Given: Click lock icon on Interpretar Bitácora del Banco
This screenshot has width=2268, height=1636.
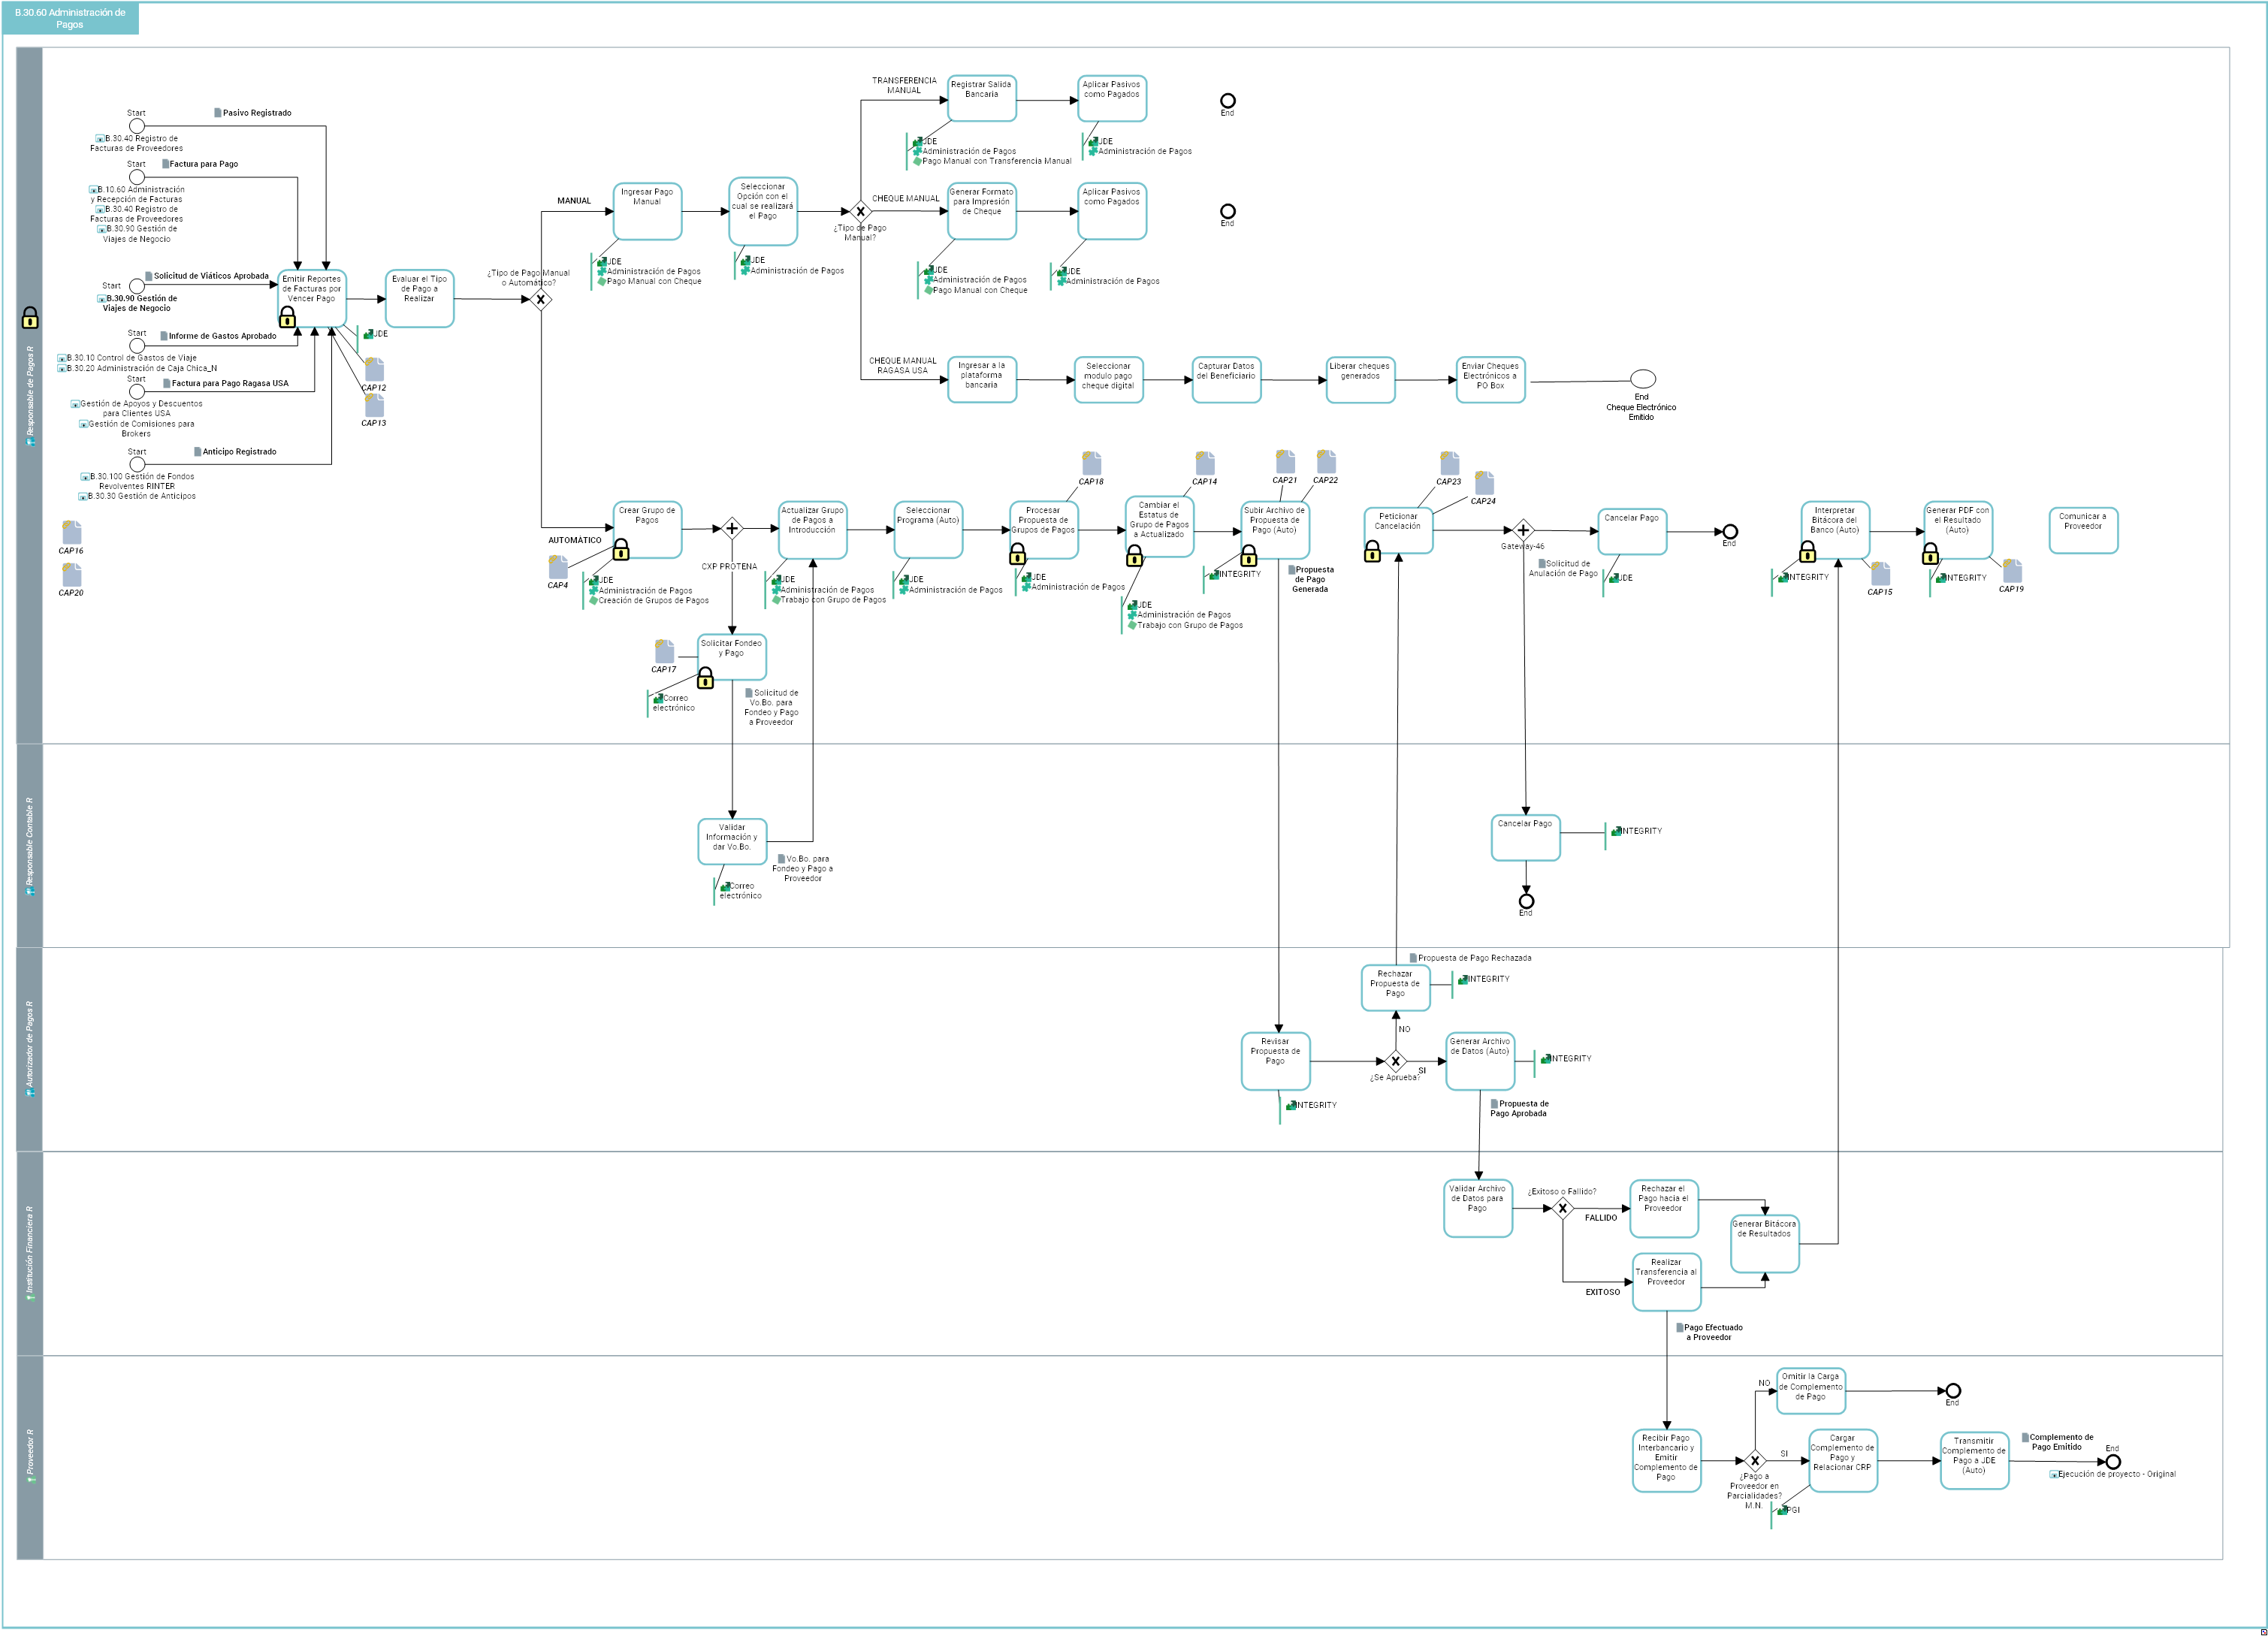Looking at the screenshot, I should tap(1808, 551).
